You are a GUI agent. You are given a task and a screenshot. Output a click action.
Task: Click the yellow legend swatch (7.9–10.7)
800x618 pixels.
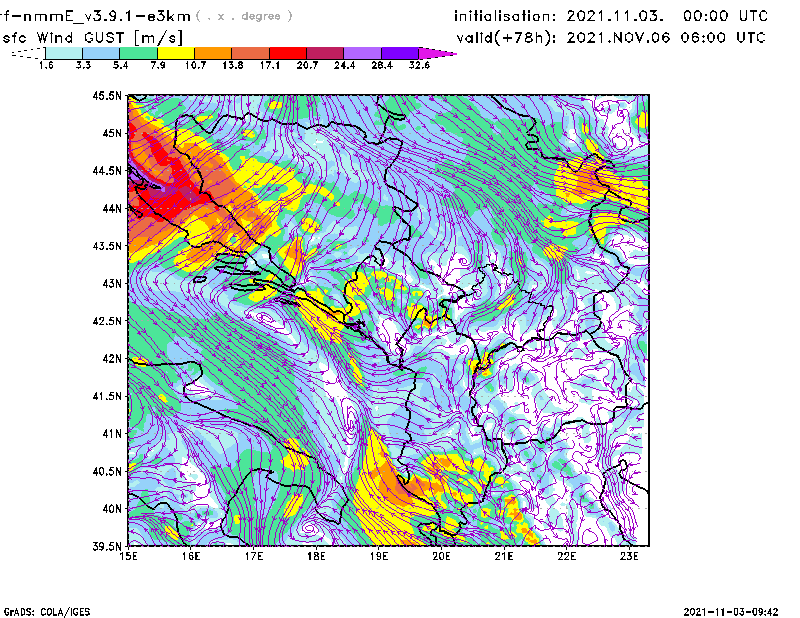click(x=176, y=53)
